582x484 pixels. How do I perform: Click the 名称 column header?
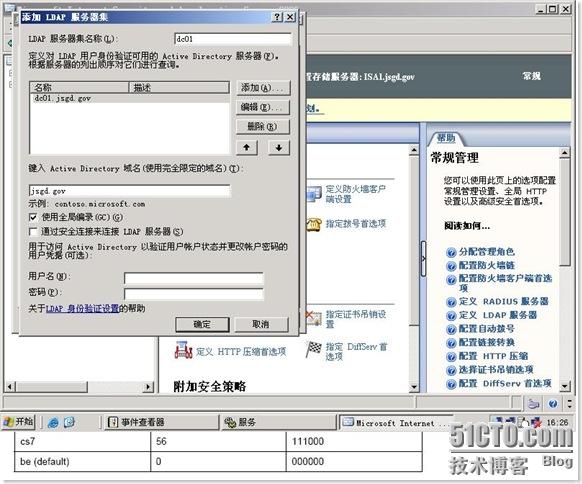coord(79,88)
